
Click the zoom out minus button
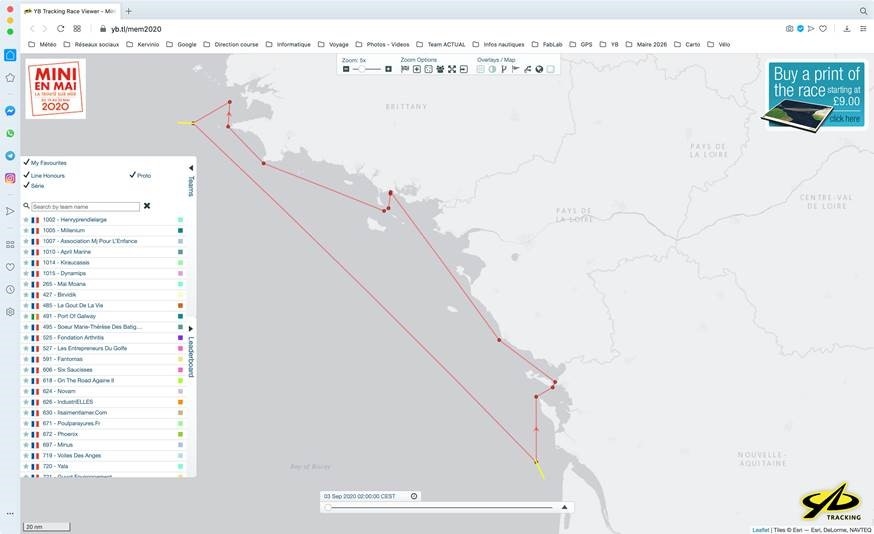point(346,69)
